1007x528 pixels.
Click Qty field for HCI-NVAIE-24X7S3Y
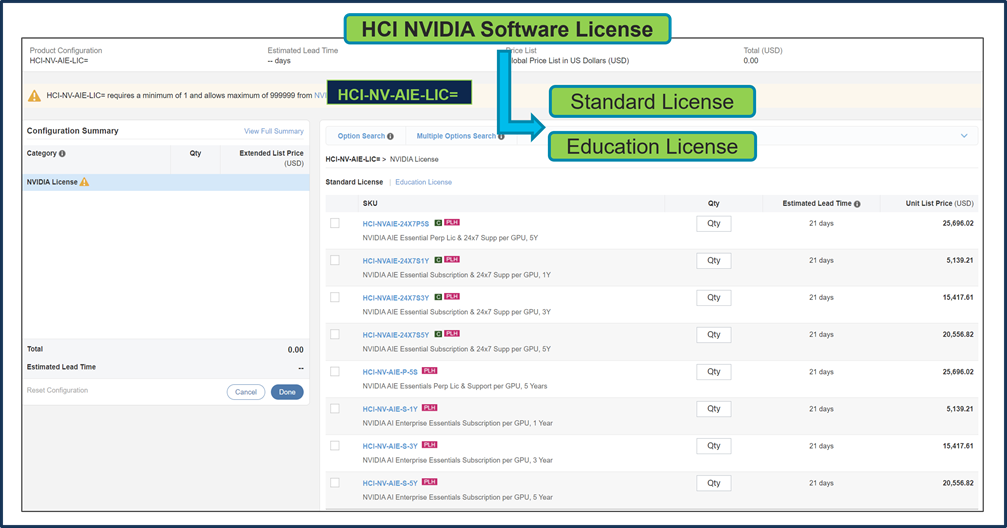coord(714,297)
